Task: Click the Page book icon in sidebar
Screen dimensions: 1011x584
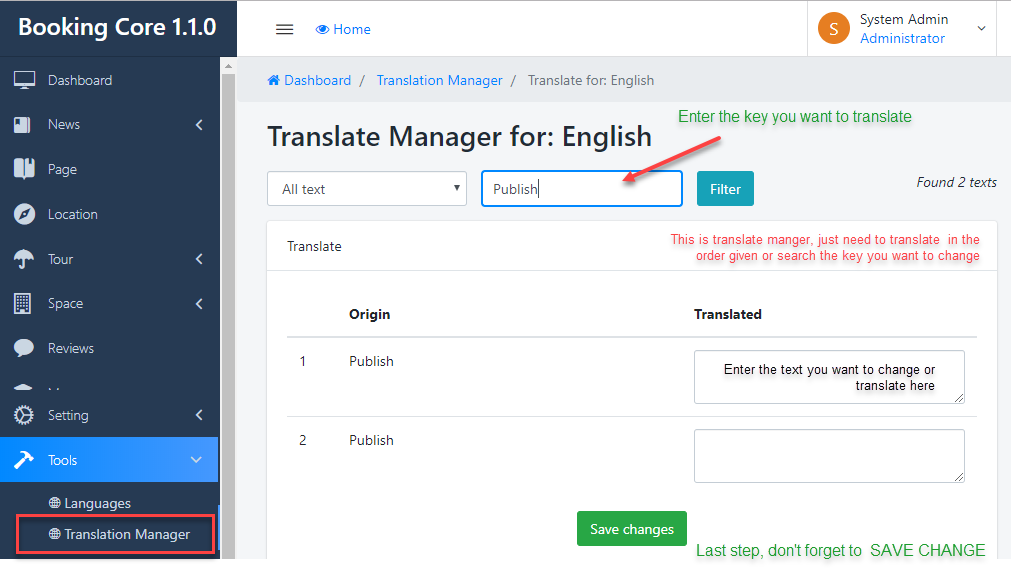Action: pos(24,169)
